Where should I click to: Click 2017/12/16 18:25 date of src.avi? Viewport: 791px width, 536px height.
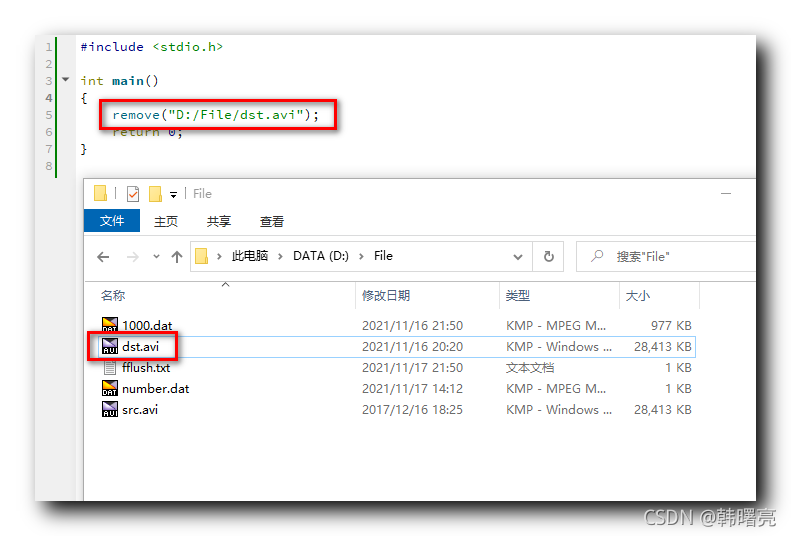(412, 410)
